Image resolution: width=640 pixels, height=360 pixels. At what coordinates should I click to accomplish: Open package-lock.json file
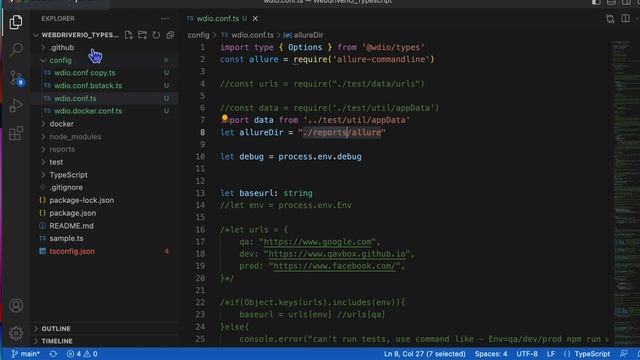tap(82, 200)
